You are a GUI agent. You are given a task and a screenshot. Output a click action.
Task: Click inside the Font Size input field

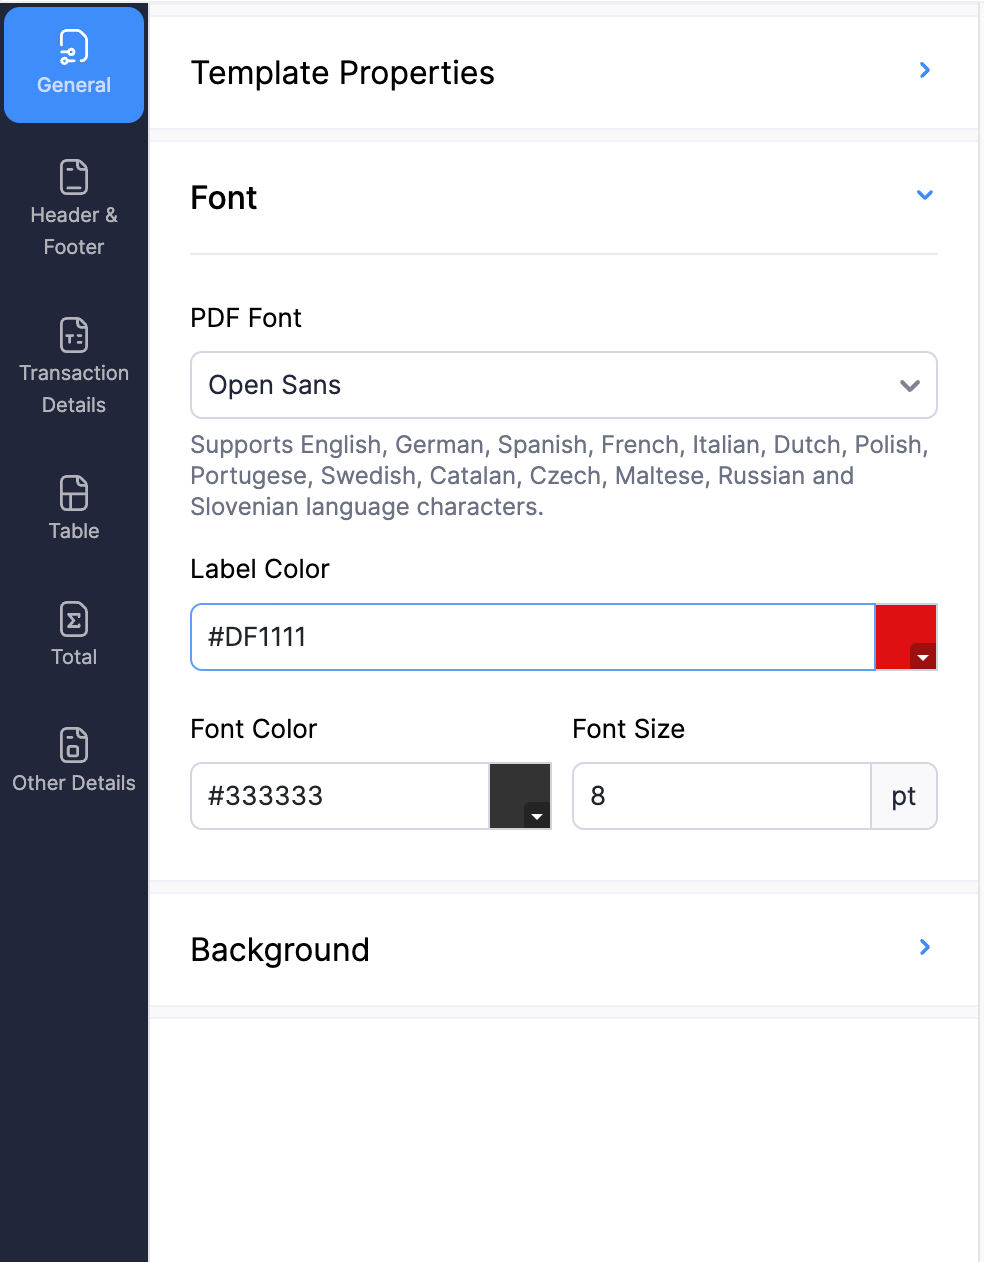(x=720, y=796)
